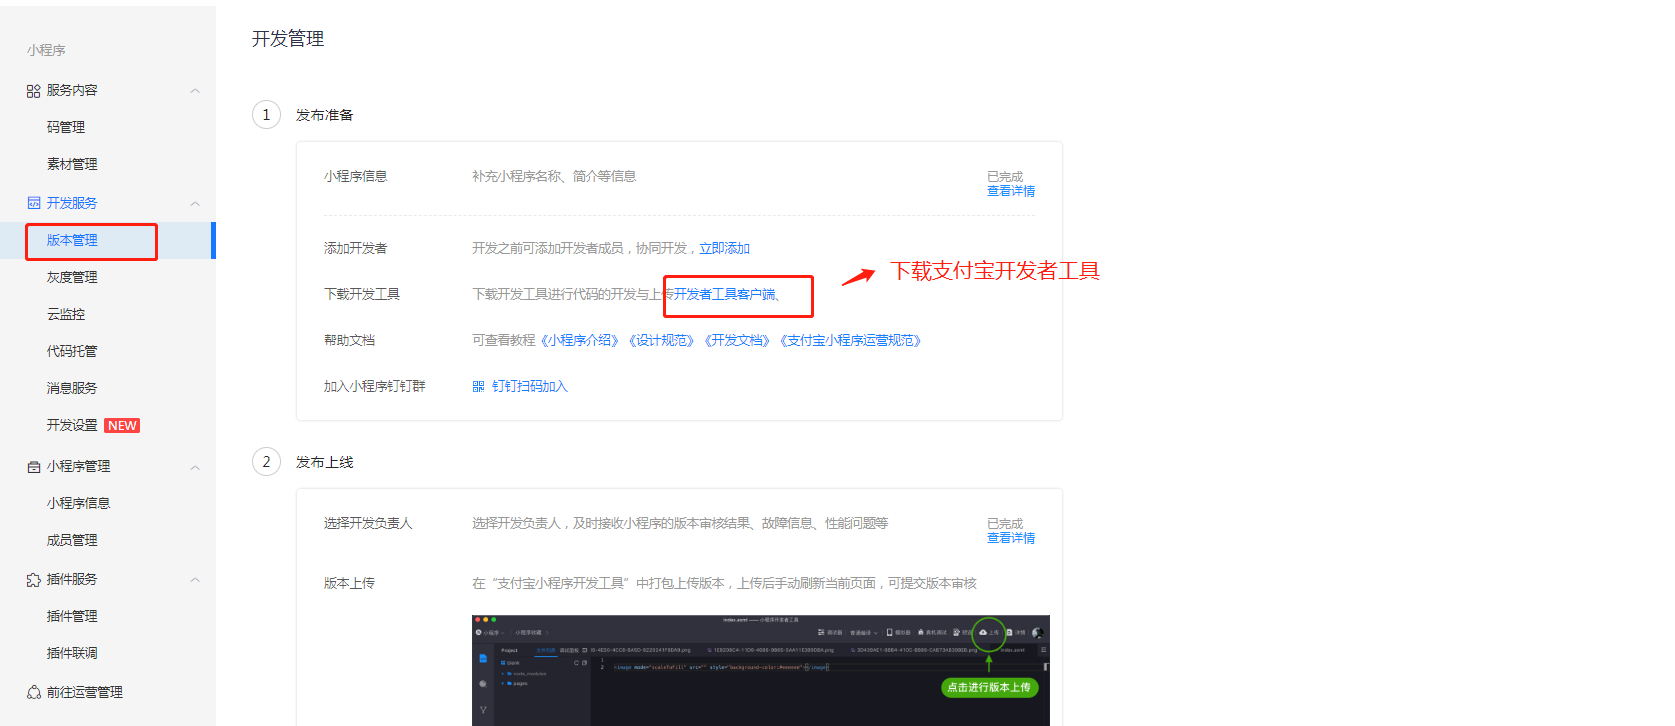Click the 小程序 sidebar heading

tap(46, 50)
